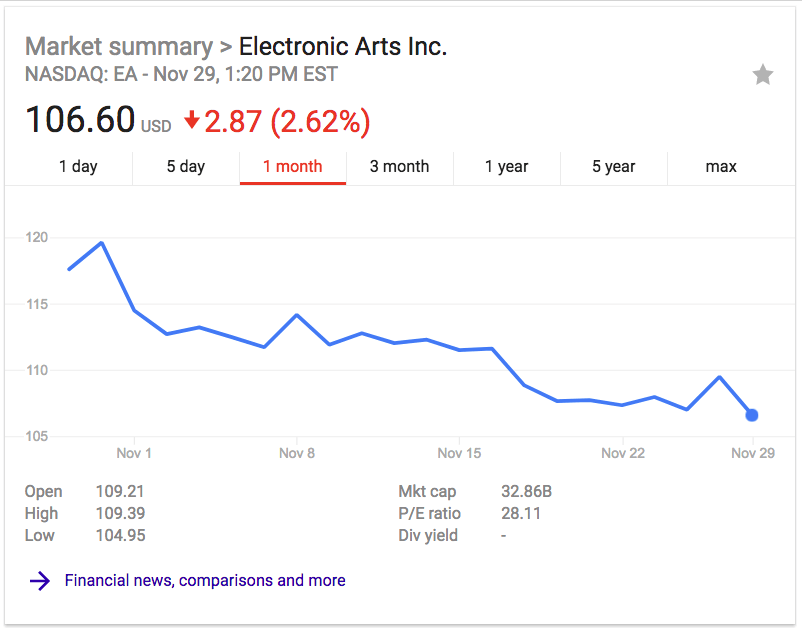Select the max range tab

tap(721, 167)
